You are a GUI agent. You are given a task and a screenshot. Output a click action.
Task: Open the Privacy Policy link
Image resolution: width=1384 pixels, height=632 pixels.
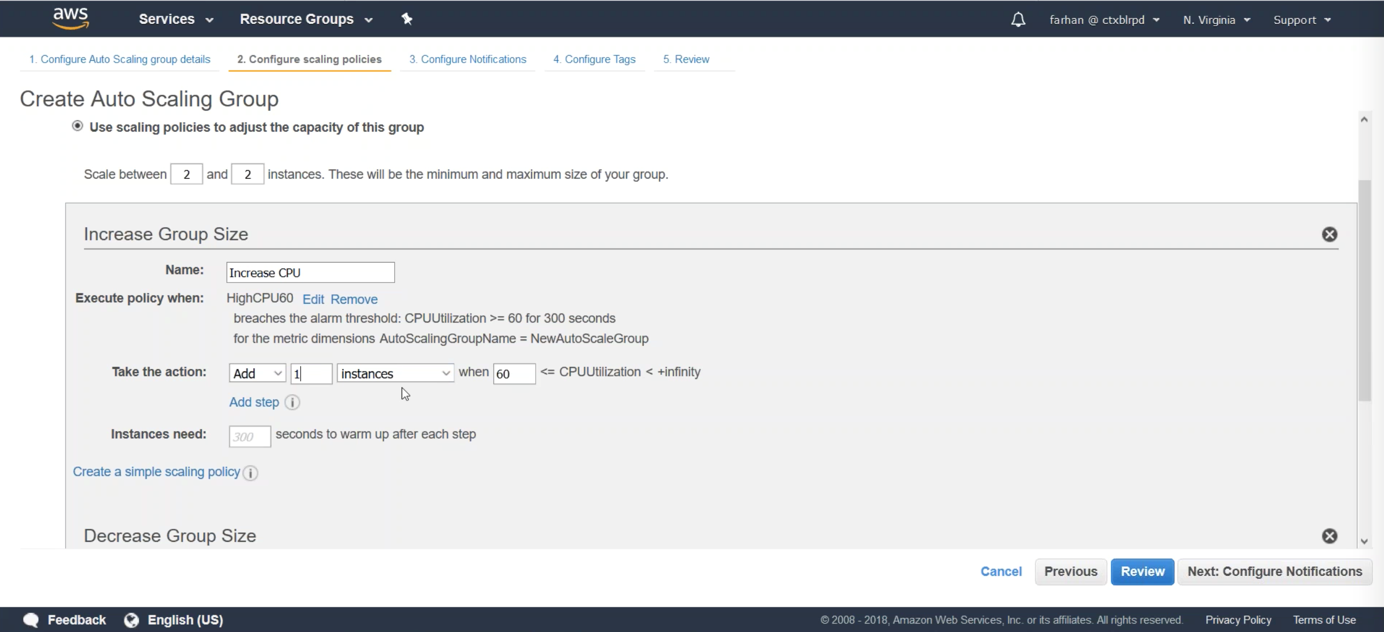pos(1238,620)
